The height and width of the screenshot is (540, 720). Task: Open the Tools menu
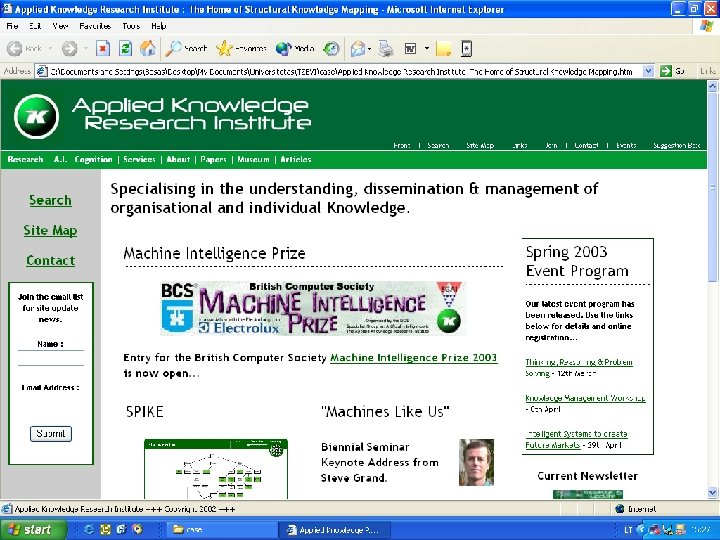coord(131,26)
